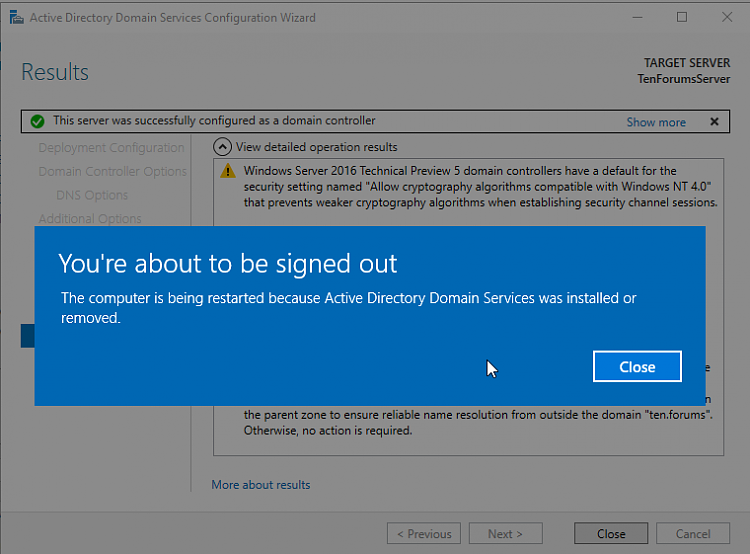Minimize the wizard window
The image size is (750, 554).
coord(637,17)
